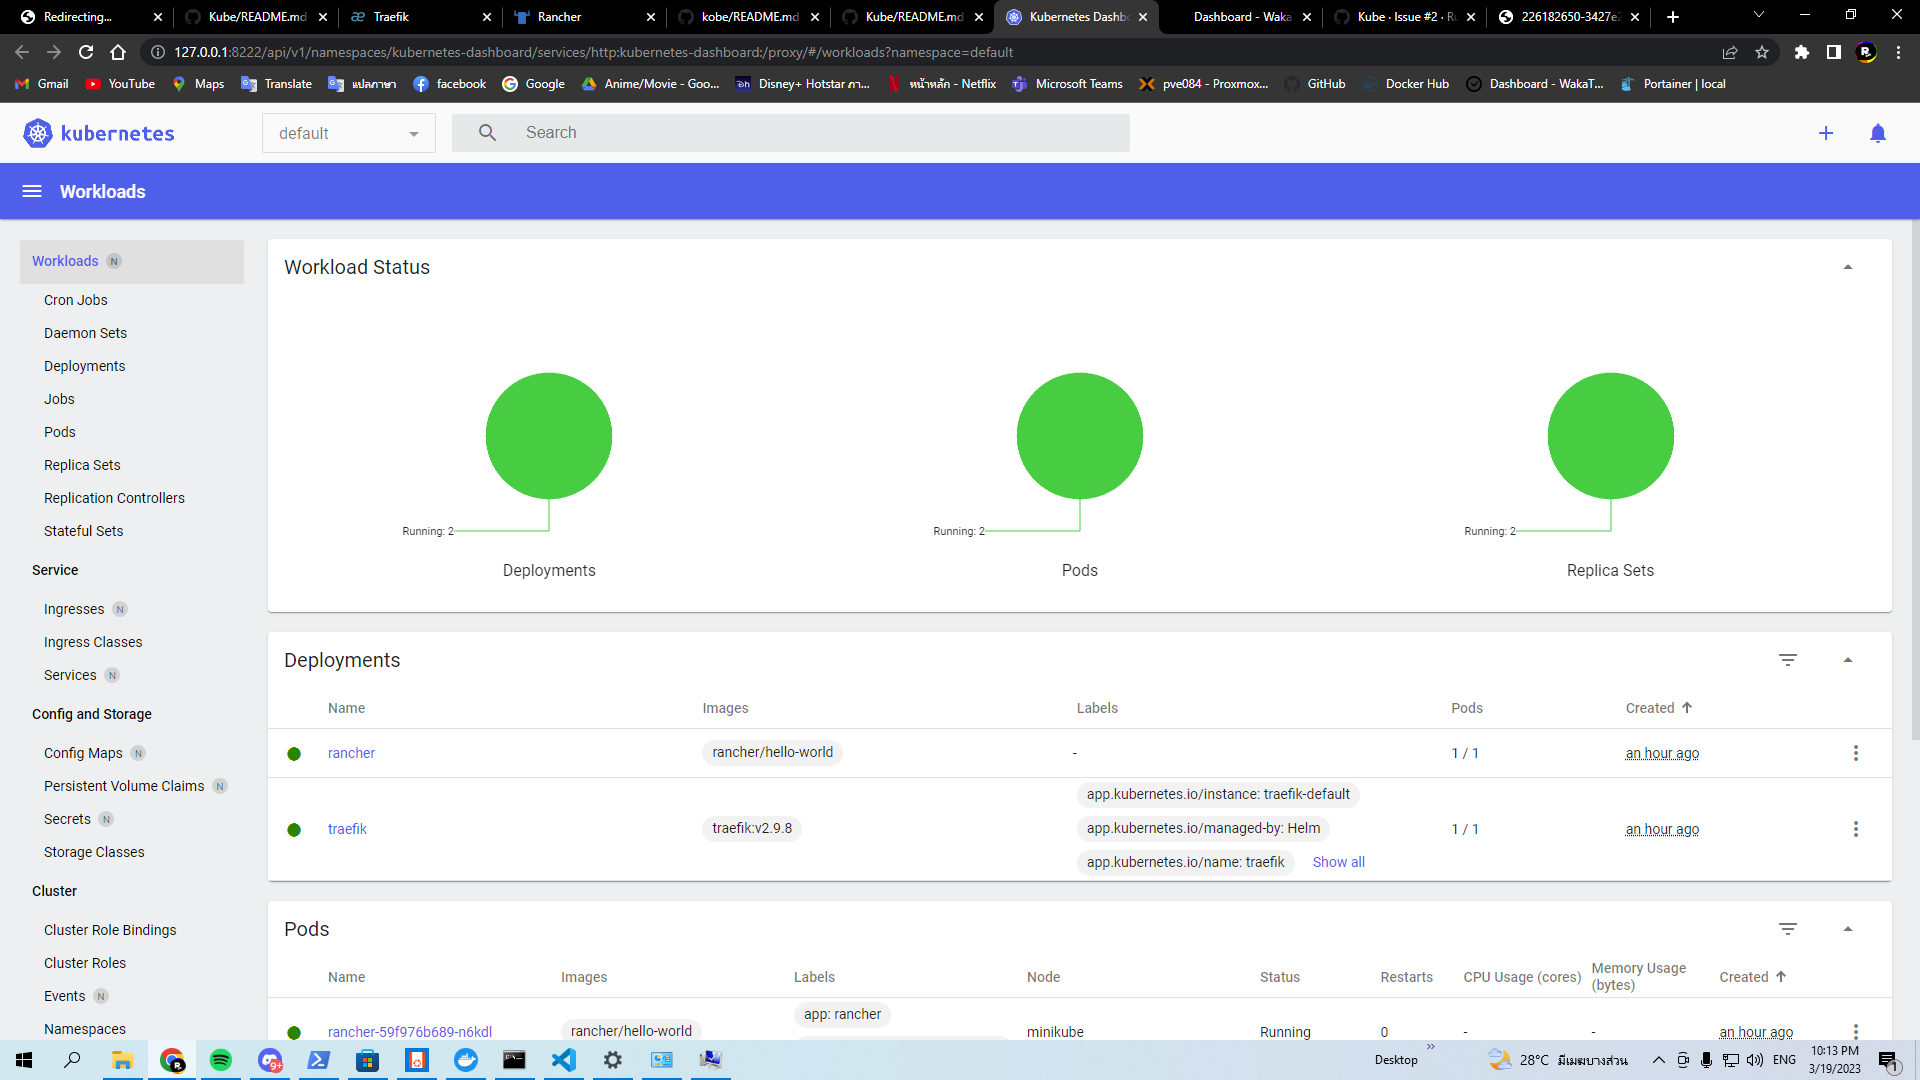
Task: Open the notifications bell
Action: [1878, 133]
